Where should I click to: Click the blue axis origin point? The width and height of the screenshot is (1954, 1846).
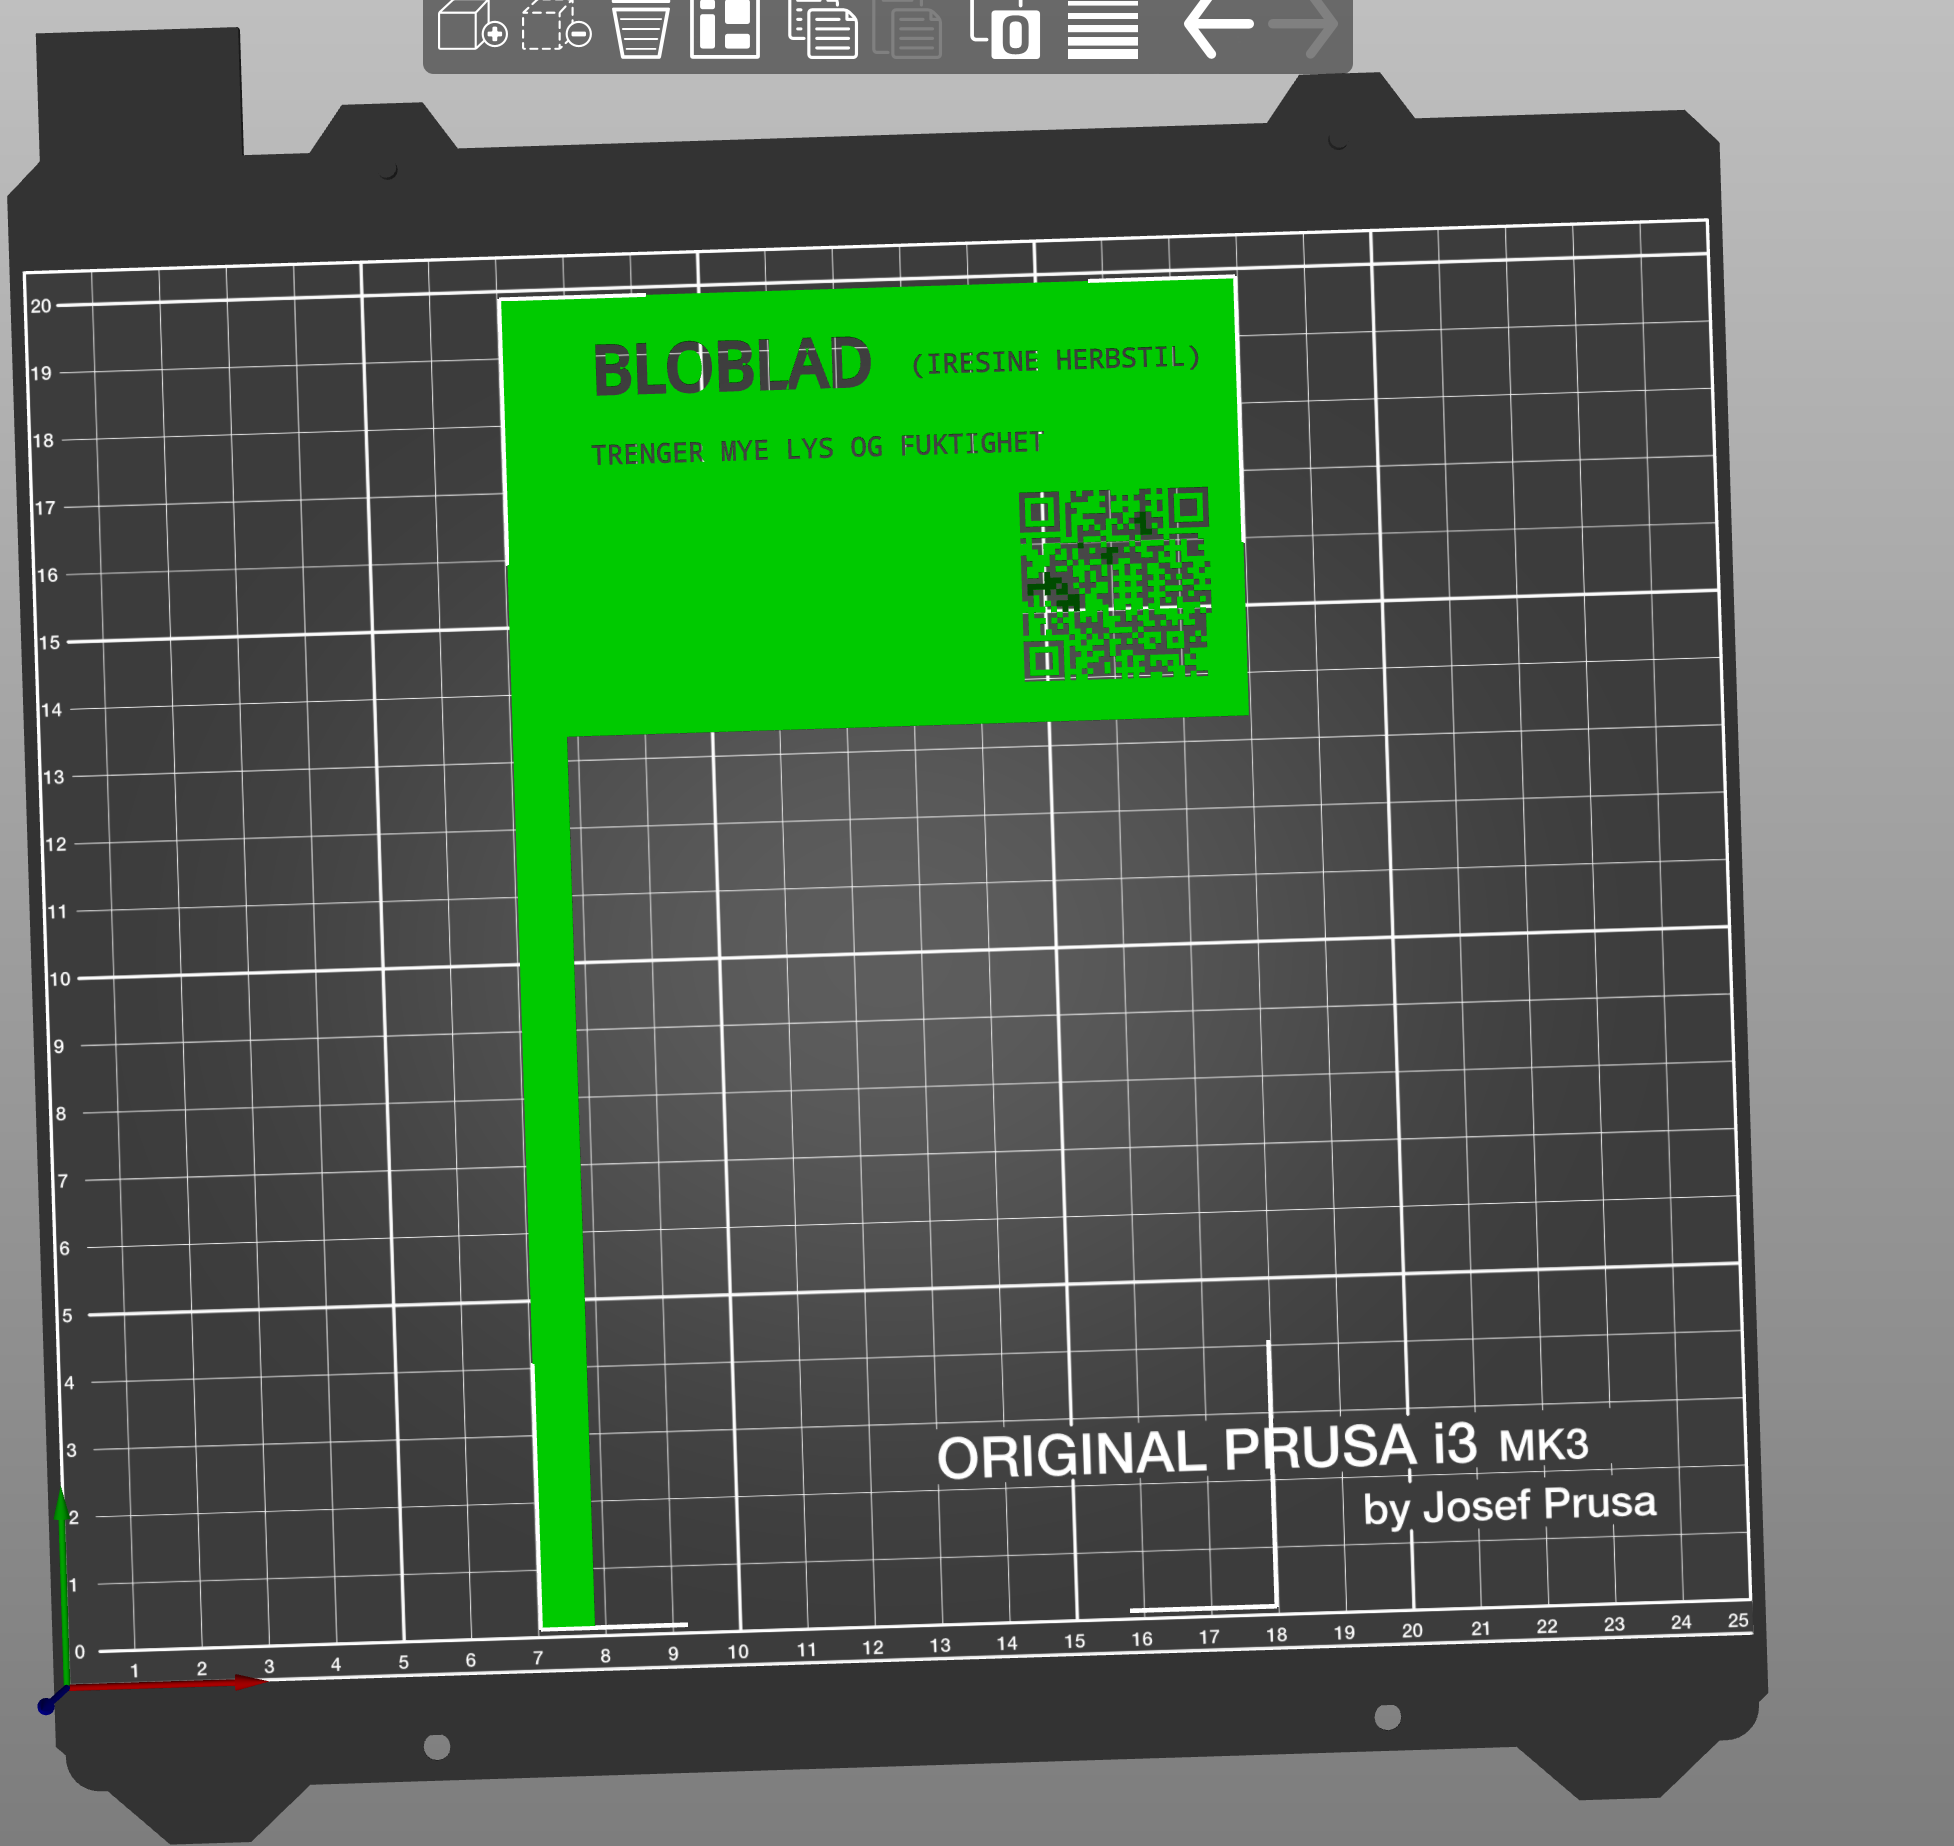(x=46, y=1706)
